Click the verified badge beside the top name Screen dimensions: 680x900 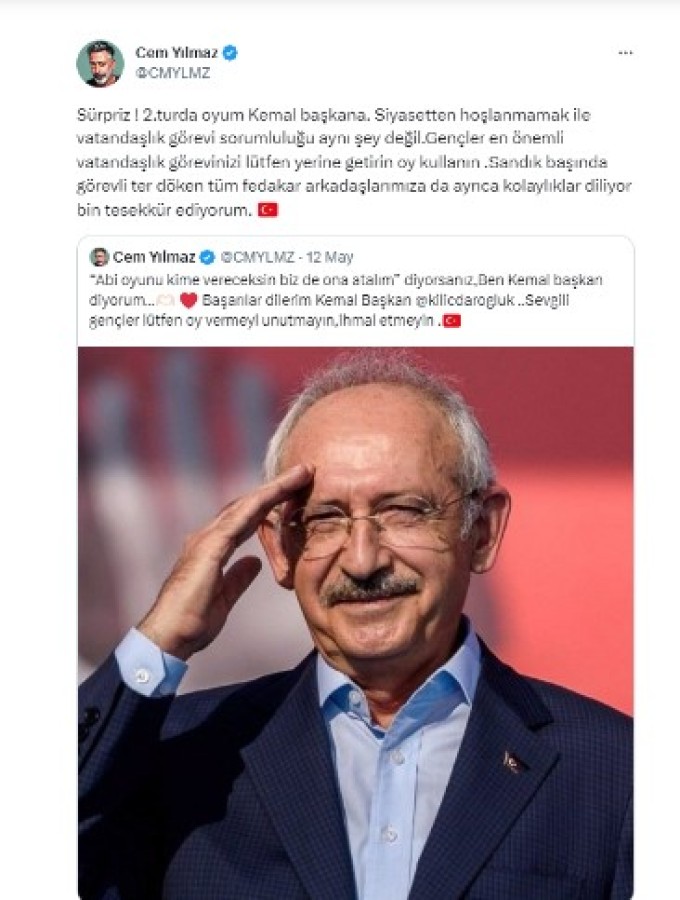230,53
